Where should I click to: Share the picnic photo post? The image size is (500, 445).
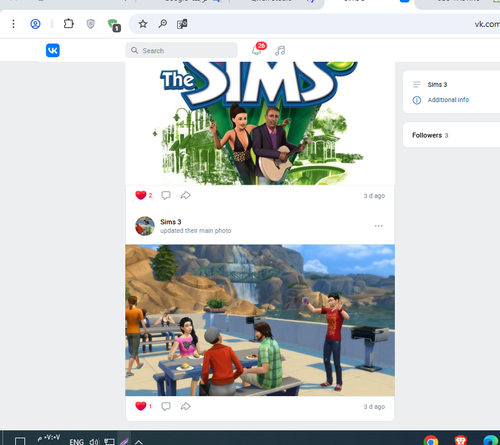point(185,406)
